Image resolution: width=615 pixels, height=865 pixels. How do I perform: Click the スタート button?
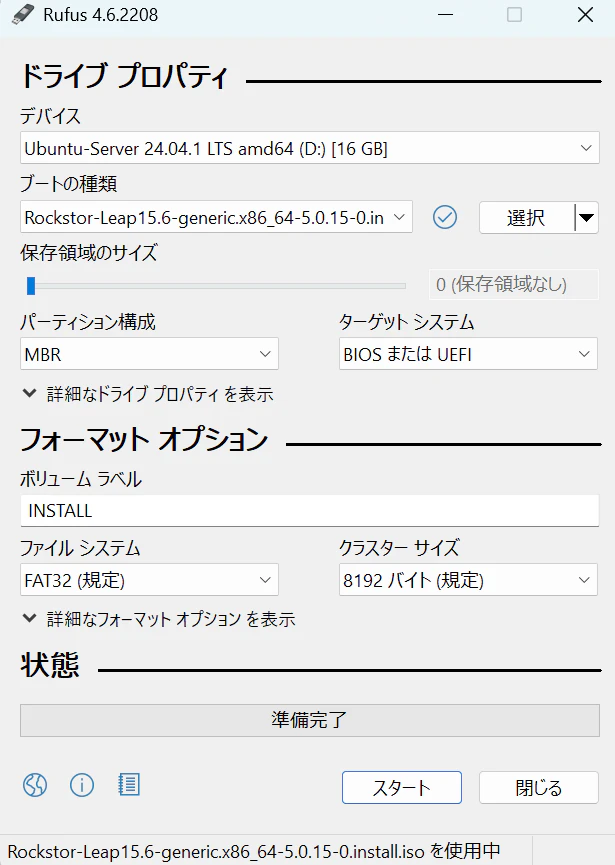(x=402, y=787)
